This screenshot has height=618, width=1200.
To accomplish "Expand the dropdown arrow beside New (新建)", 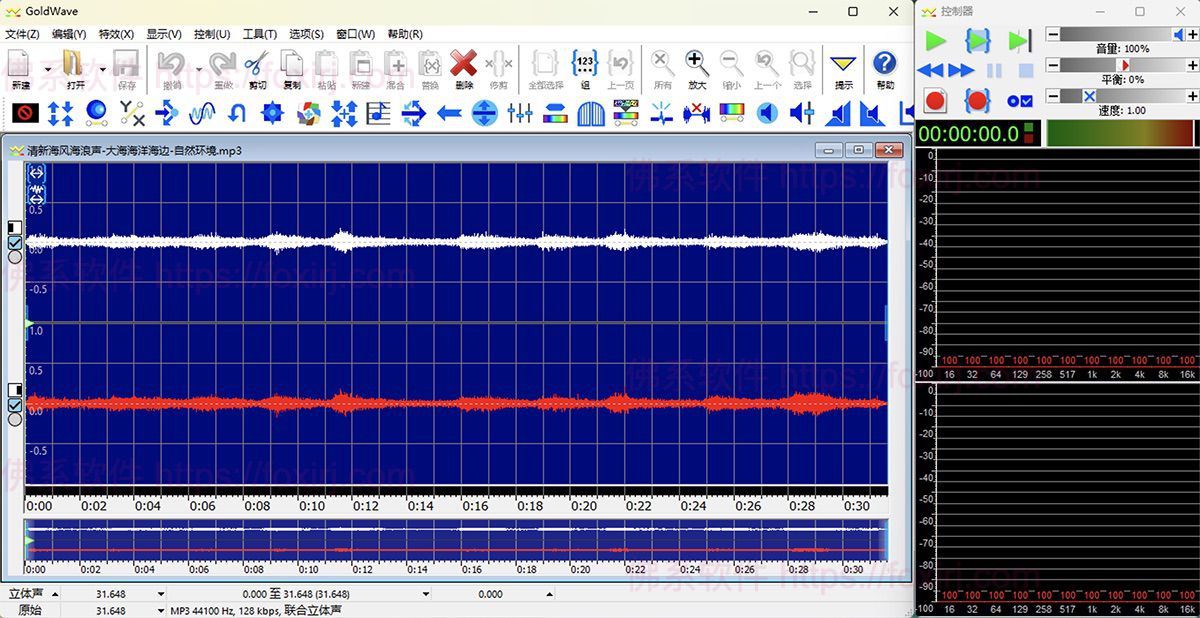I will [x=47, y=70].
